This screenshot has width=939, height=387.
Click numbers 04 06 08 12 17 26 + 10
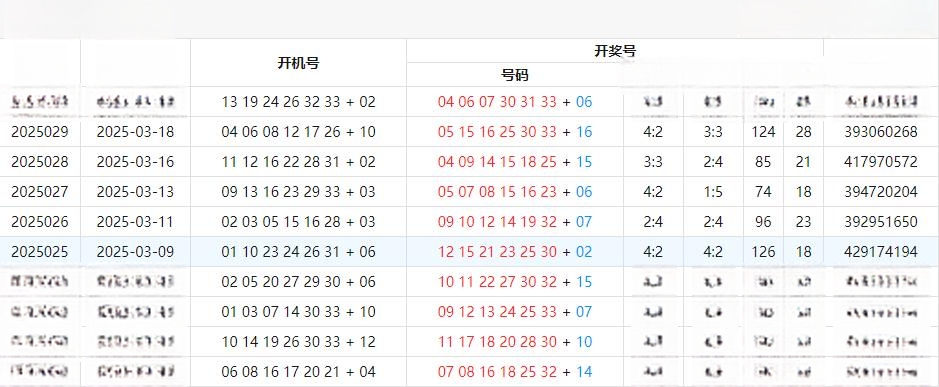click(298, 132)
